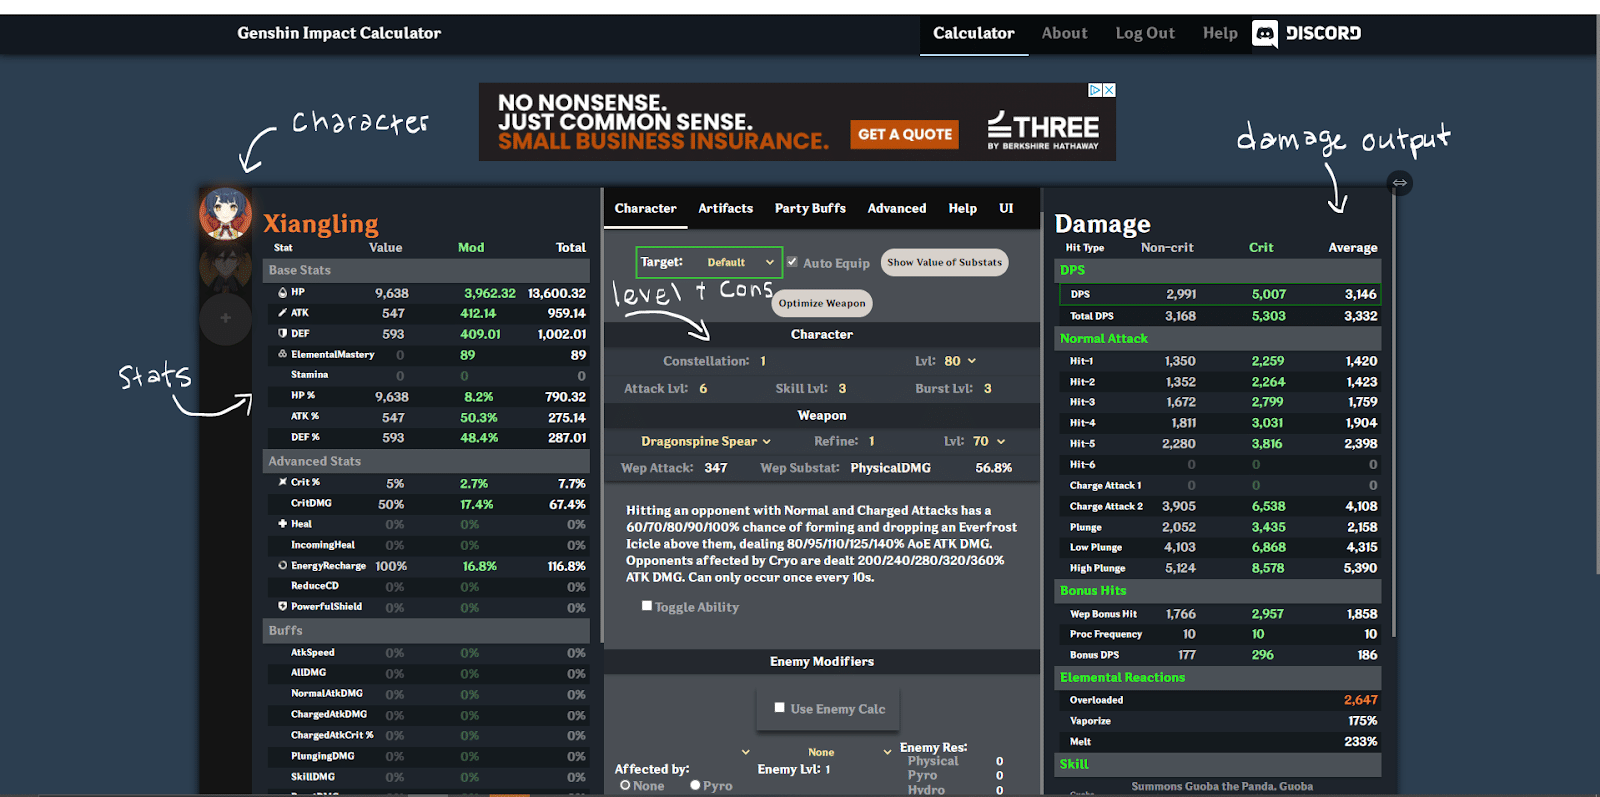Click the PowerfulShield stat icon
1600x797 pixels.
click(283, 606)
